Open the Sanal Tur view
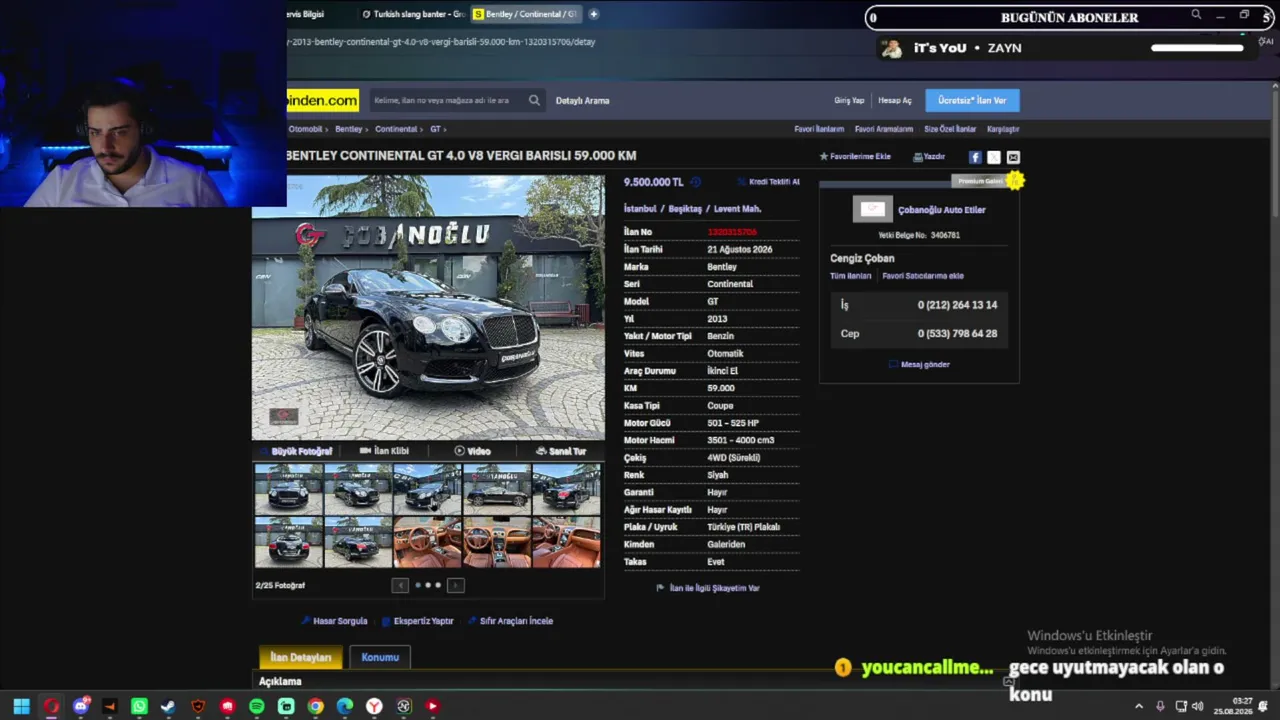Screen dimensions: 1280x720 pos(561,451)
